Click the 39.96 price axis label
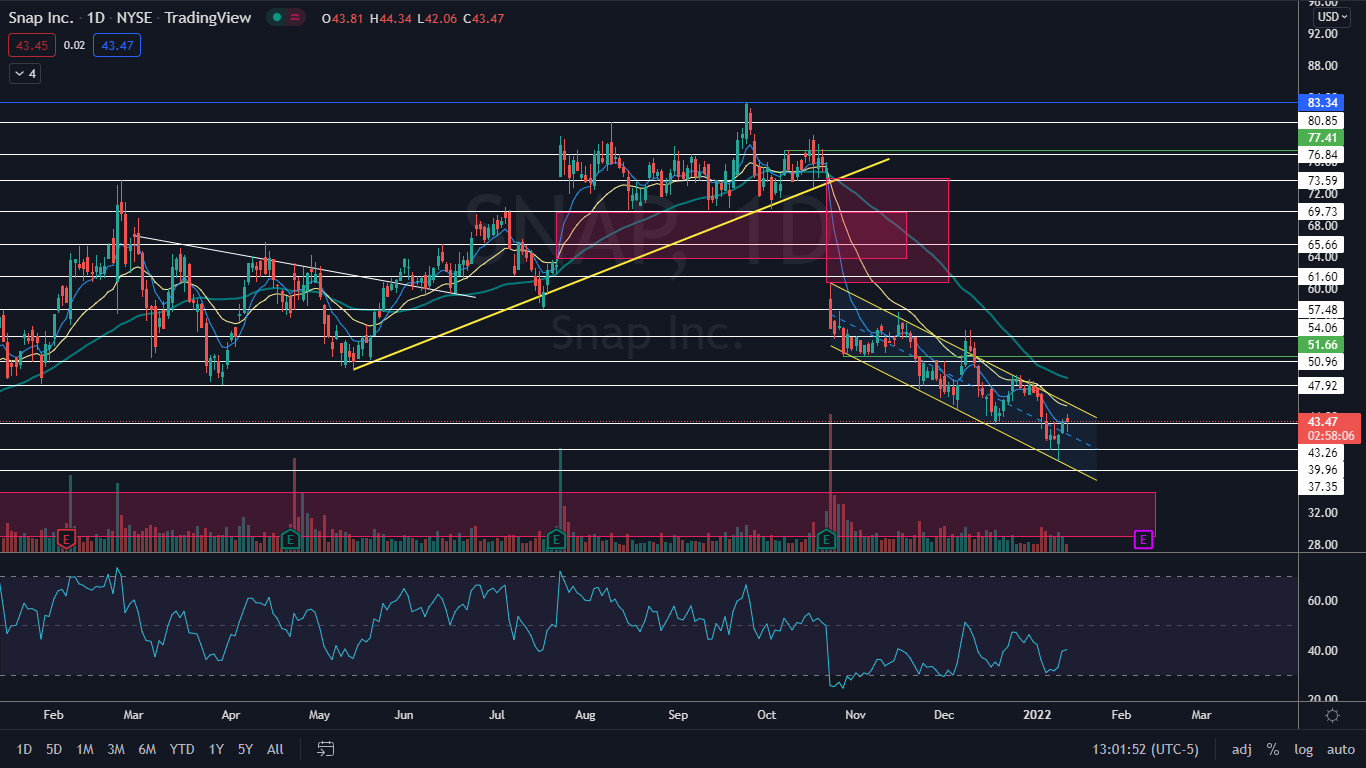The width and height of the screenshot is (1366, 768). (1322, 470)
